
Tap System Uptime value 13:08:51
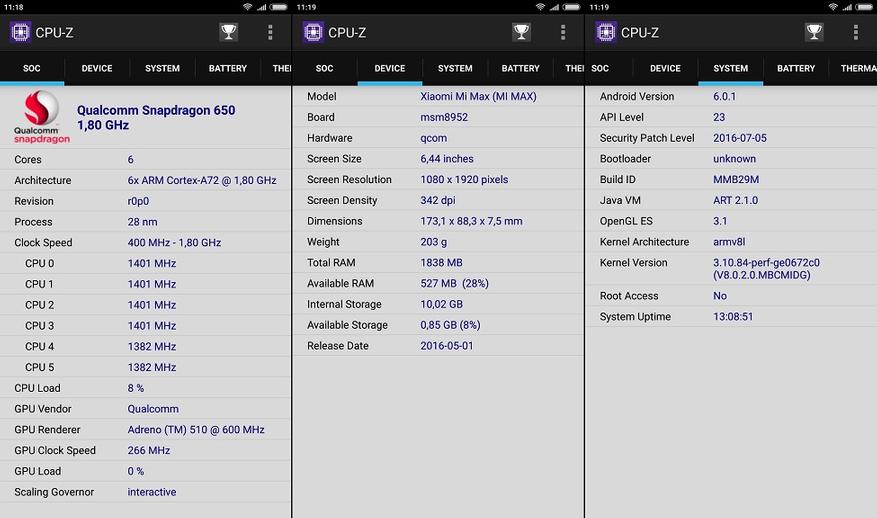pos(733,317)
